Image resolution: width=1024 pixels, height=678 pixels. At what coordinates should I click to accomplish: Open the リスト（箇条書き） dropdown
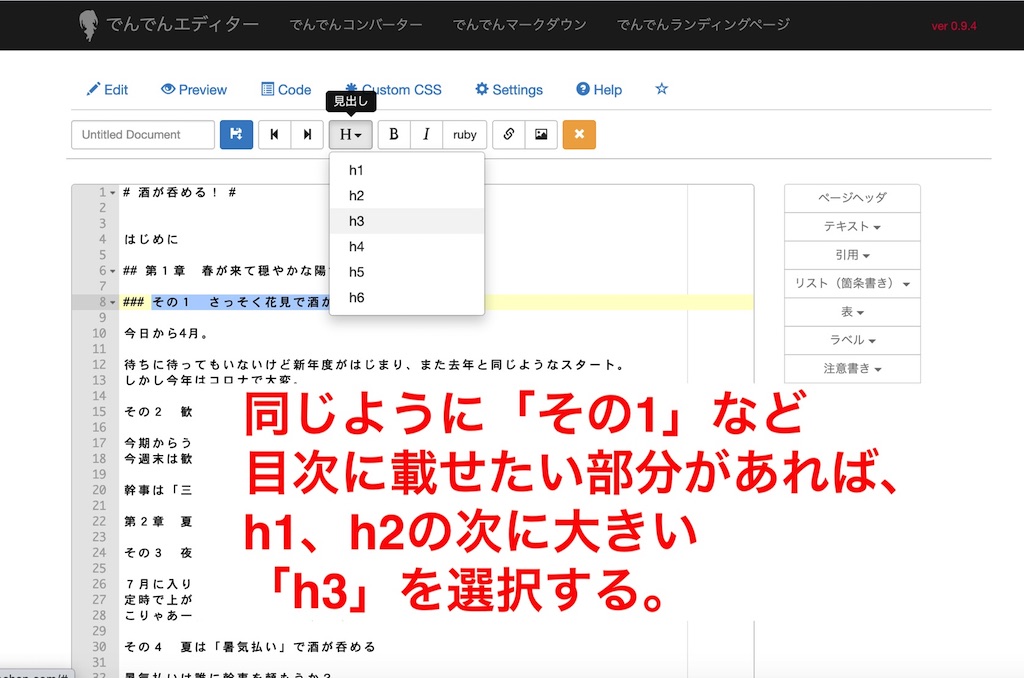coord(852,284)
